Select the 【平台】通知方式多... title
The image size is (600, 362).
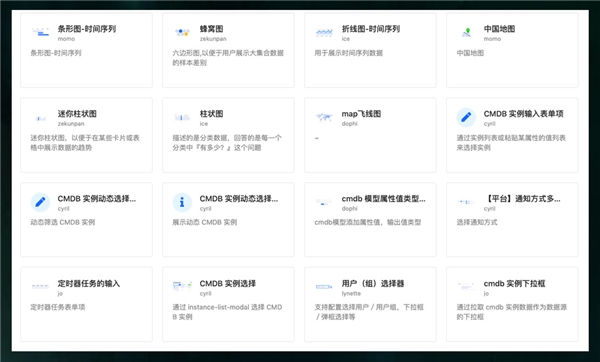click(x=523, y=199)
